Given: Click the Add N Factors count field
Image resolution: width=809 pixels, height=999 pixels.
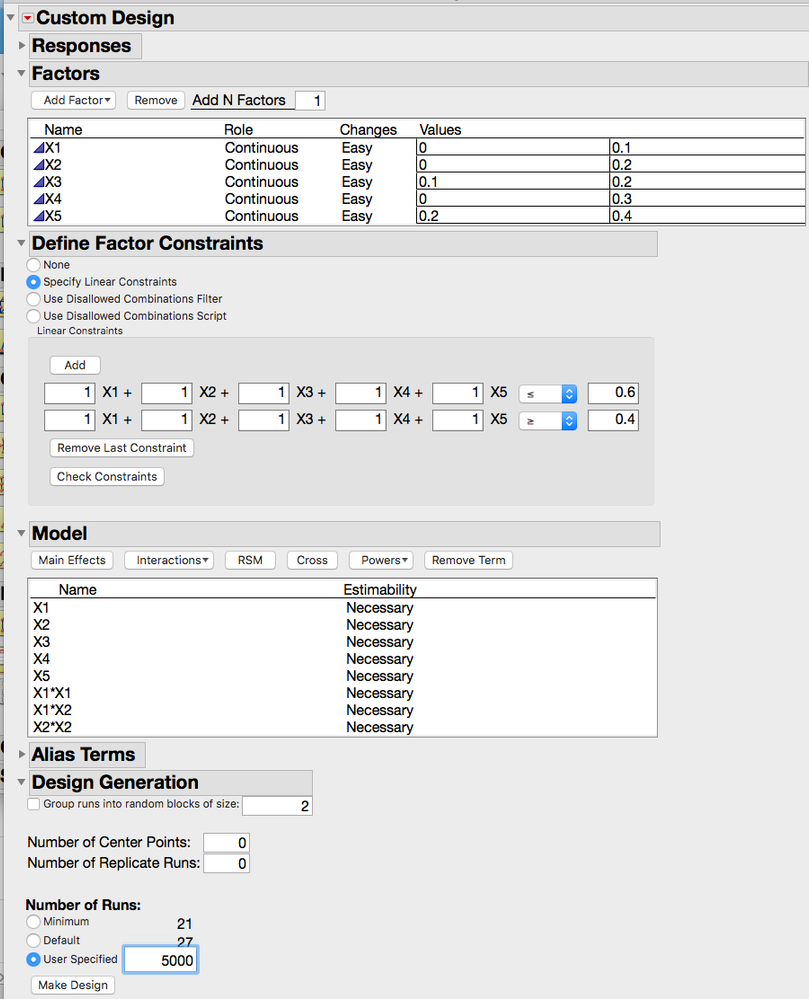Looking at the screenshot, I should point(310,101).
